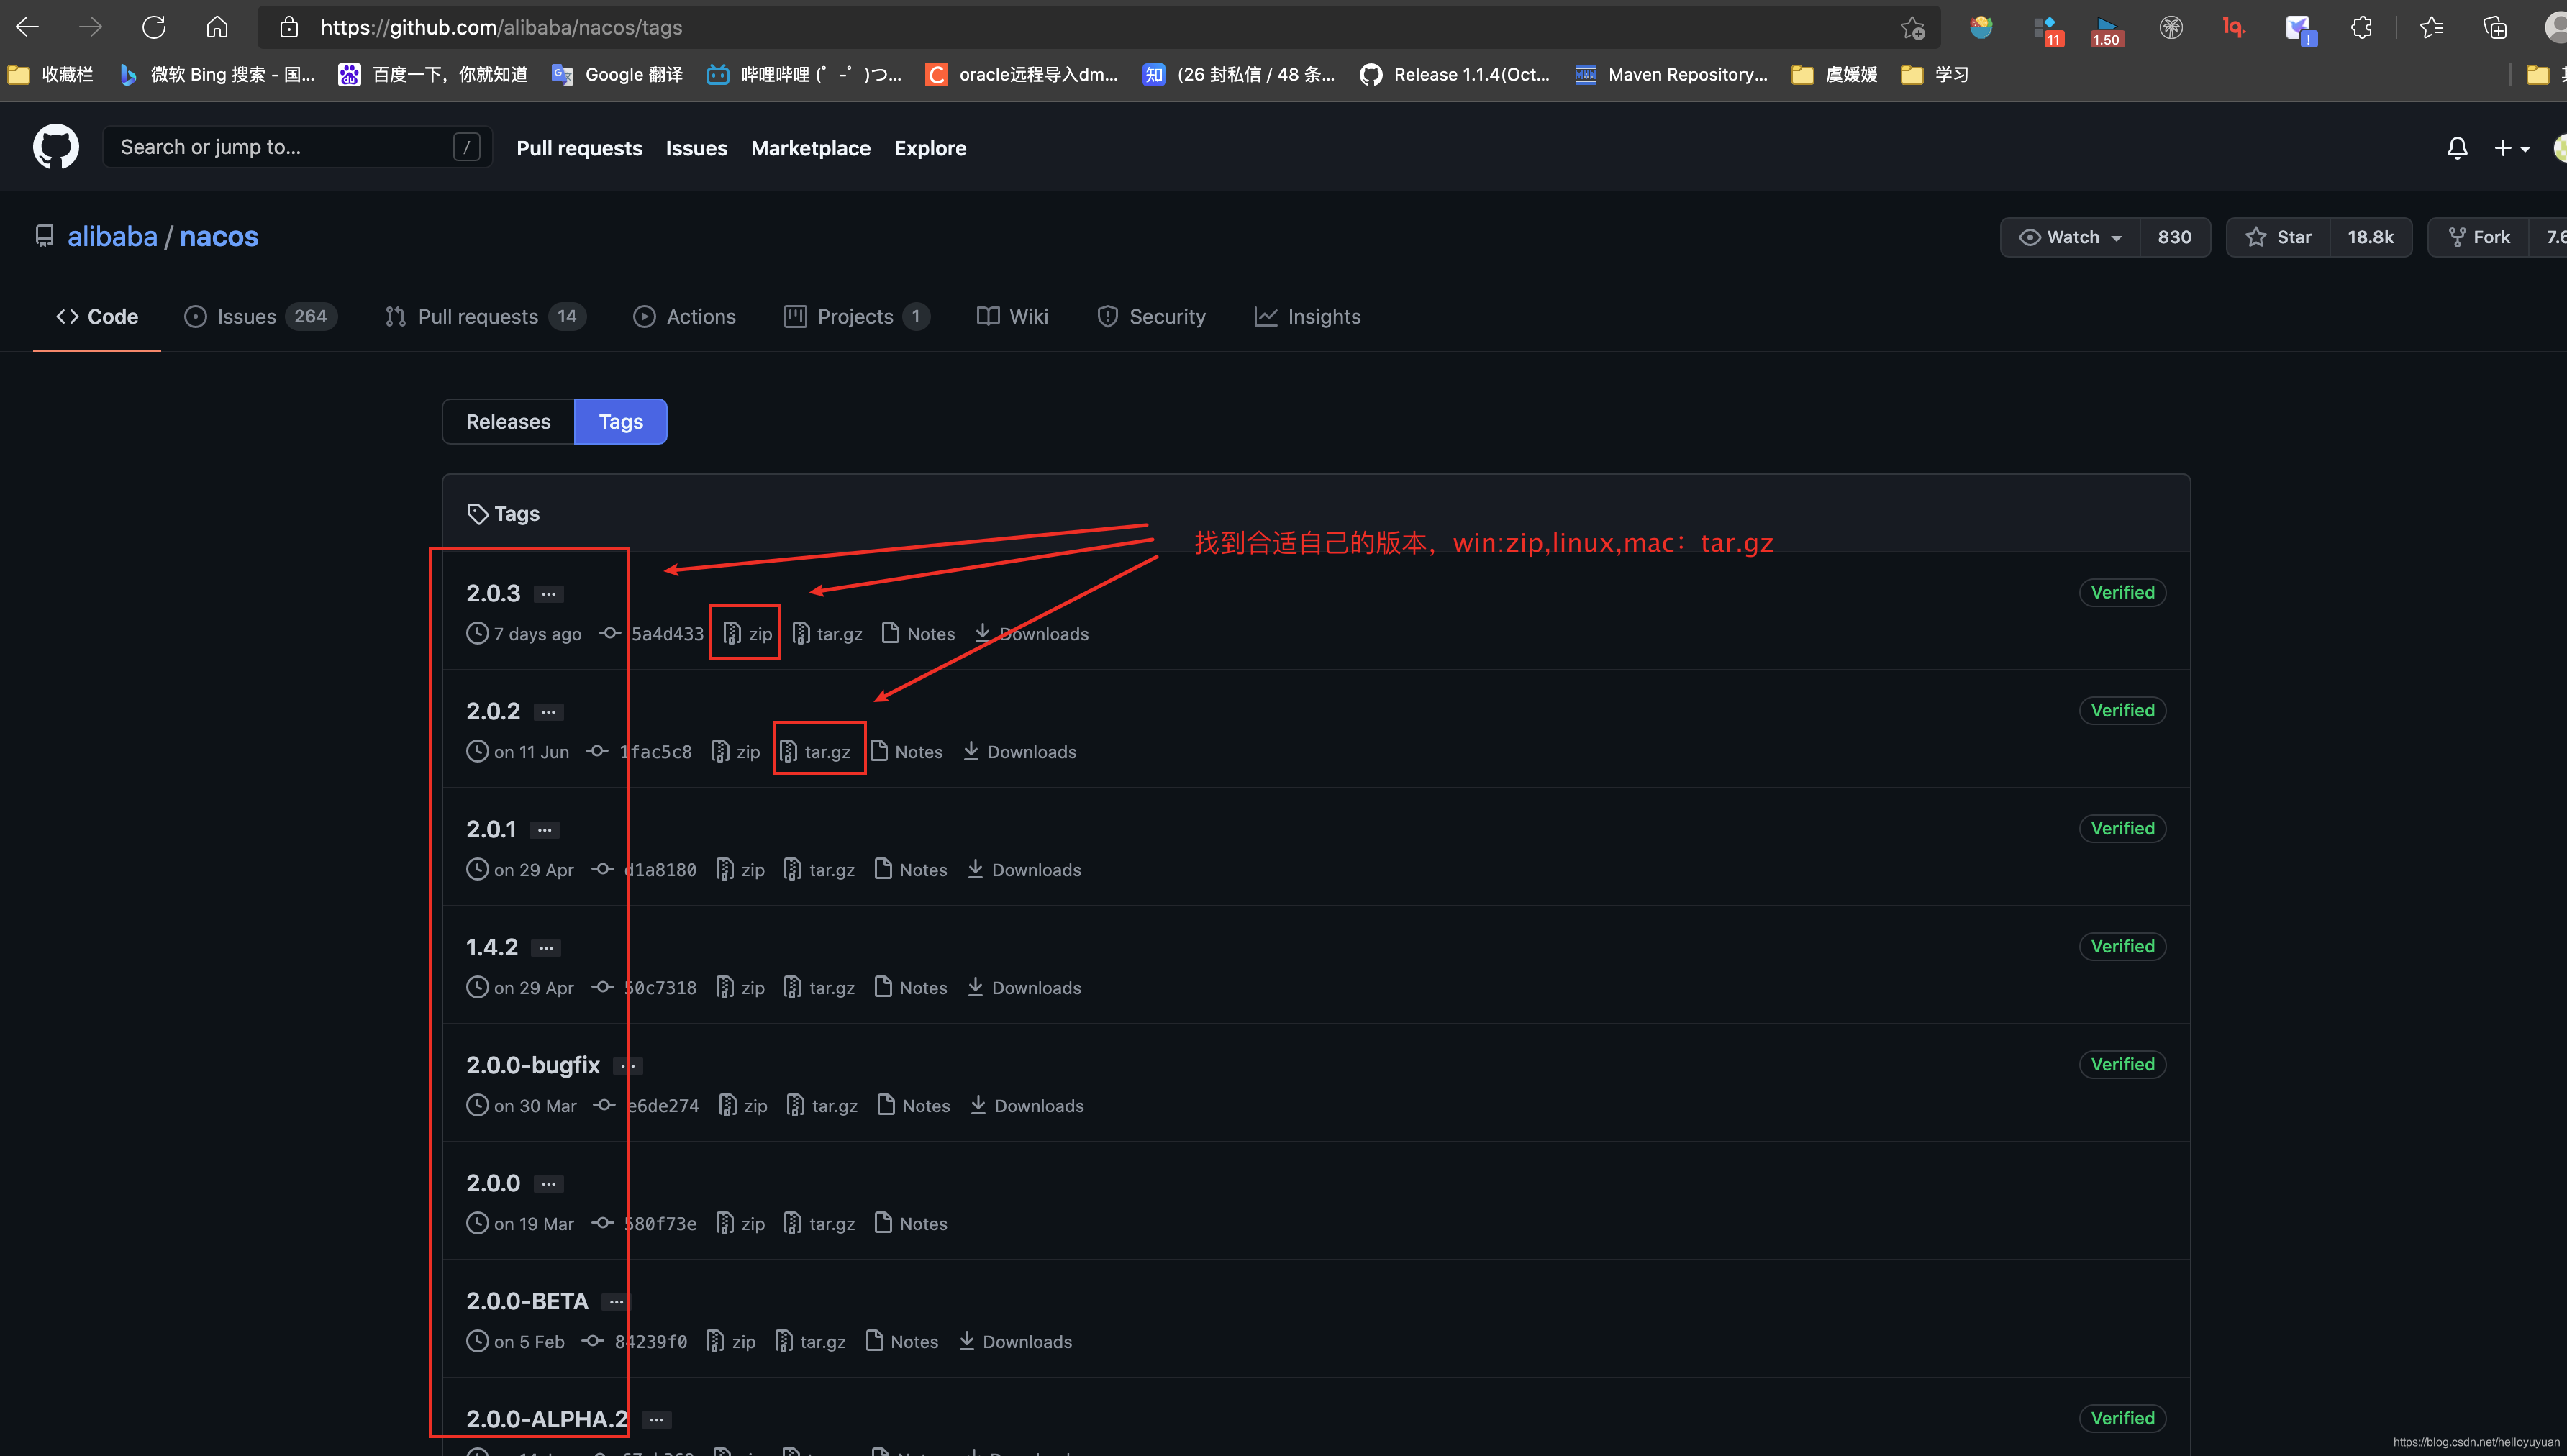The width and height of the screenshot is (2567, 1456).
Task: Open Issues in top navigation
Action: 696,148
